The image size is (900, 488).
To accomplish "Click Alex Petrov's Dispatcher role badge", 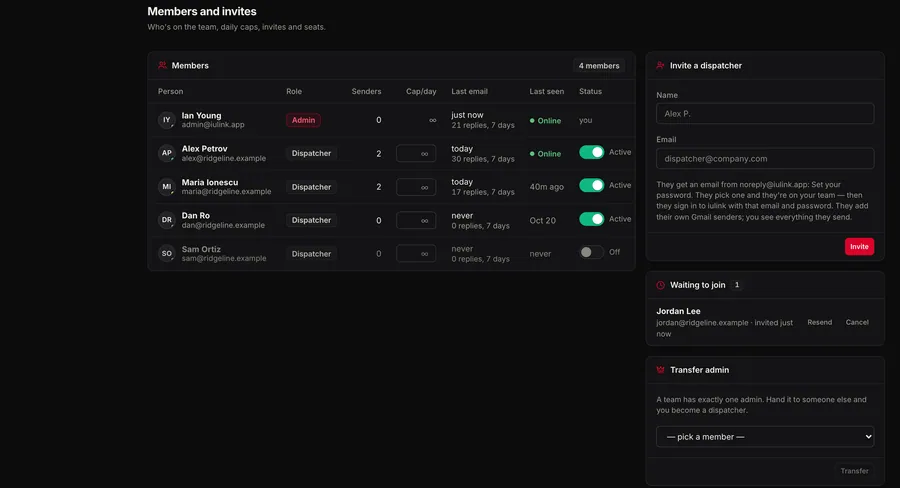I will pyautogui.click(x=311, y=153).
